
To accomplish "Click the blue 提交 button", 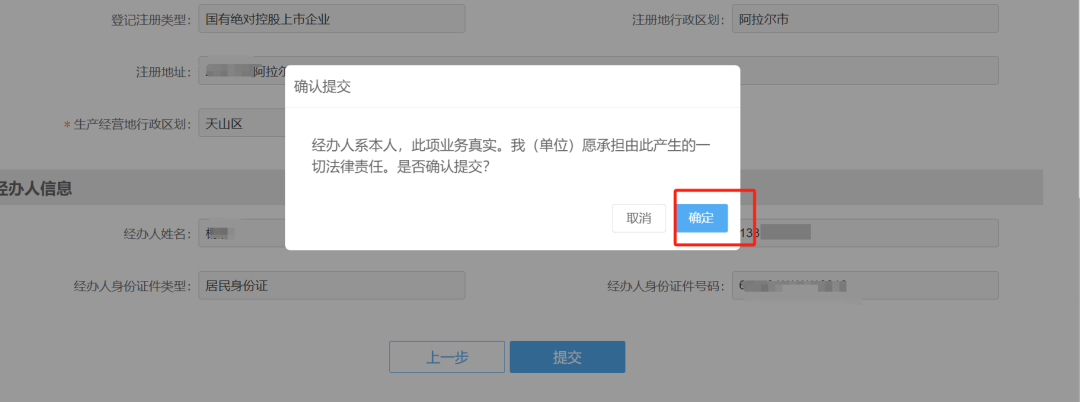I will tap(568, 357).
